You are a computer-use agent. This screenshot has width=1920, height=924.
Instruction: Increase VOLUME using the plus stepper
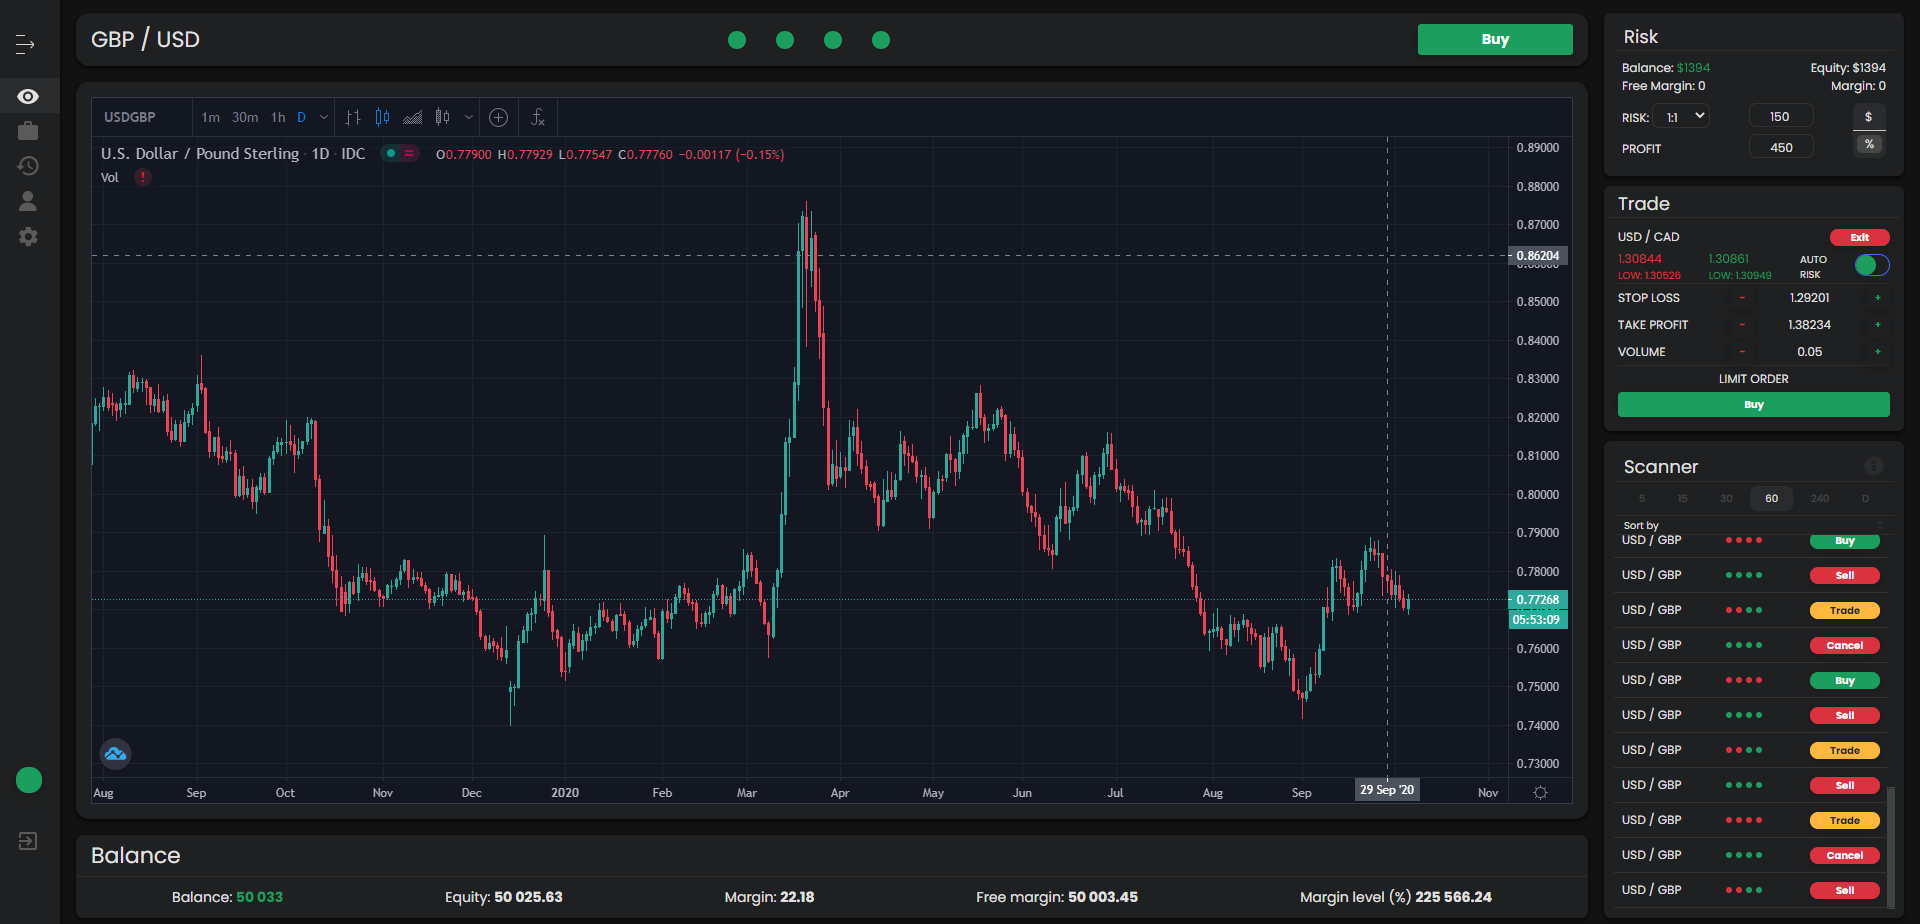tap(1877, 351)
